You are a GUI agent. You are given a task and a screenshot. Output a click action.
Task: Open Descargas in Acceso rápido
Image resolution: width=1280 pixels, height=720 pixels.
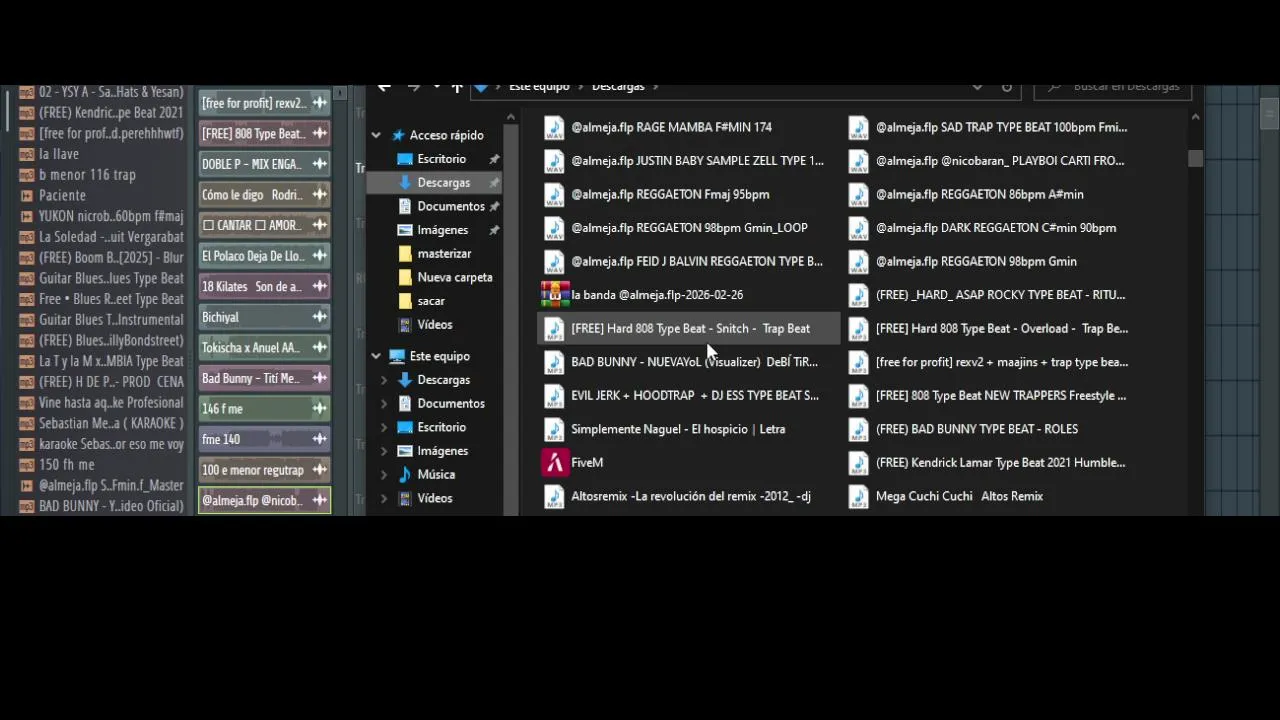[x=435, y=183]
